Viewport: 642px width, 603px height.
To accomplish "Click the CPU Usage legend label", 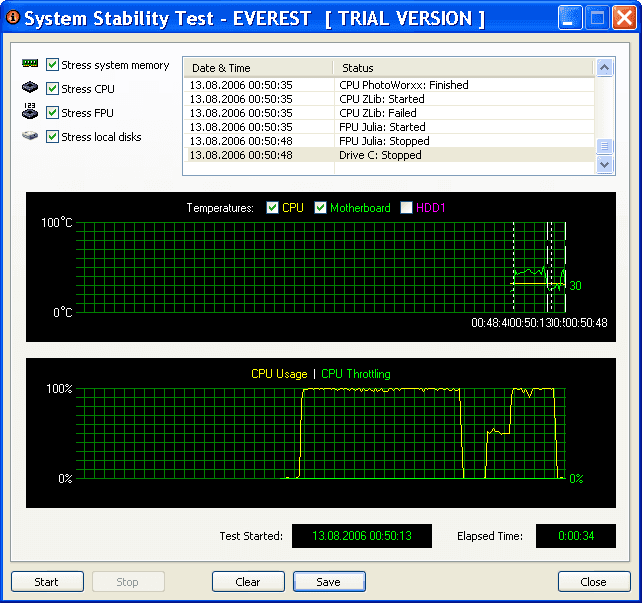I will [x=279, y=374].
